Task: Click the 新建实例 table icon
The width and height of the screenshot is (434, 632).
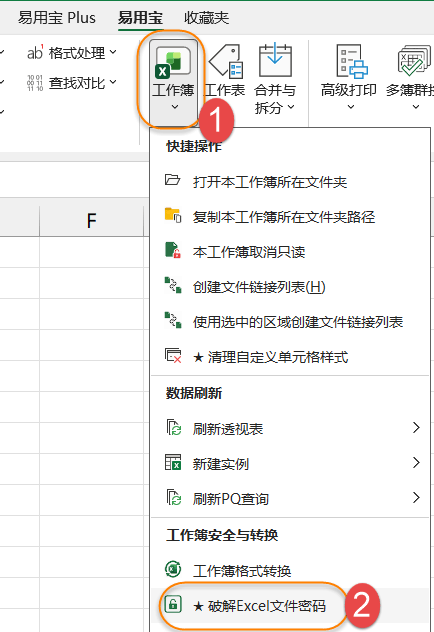Action: 173,462
